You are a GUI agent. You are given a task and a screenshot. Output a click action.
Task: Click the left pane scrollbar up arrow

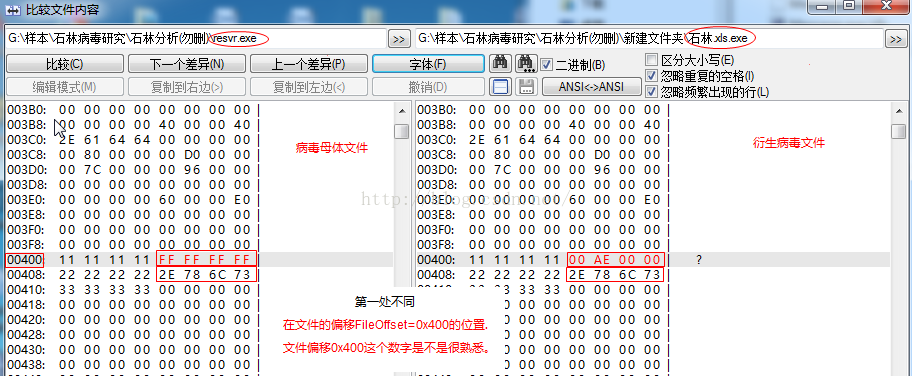[401, 111]
